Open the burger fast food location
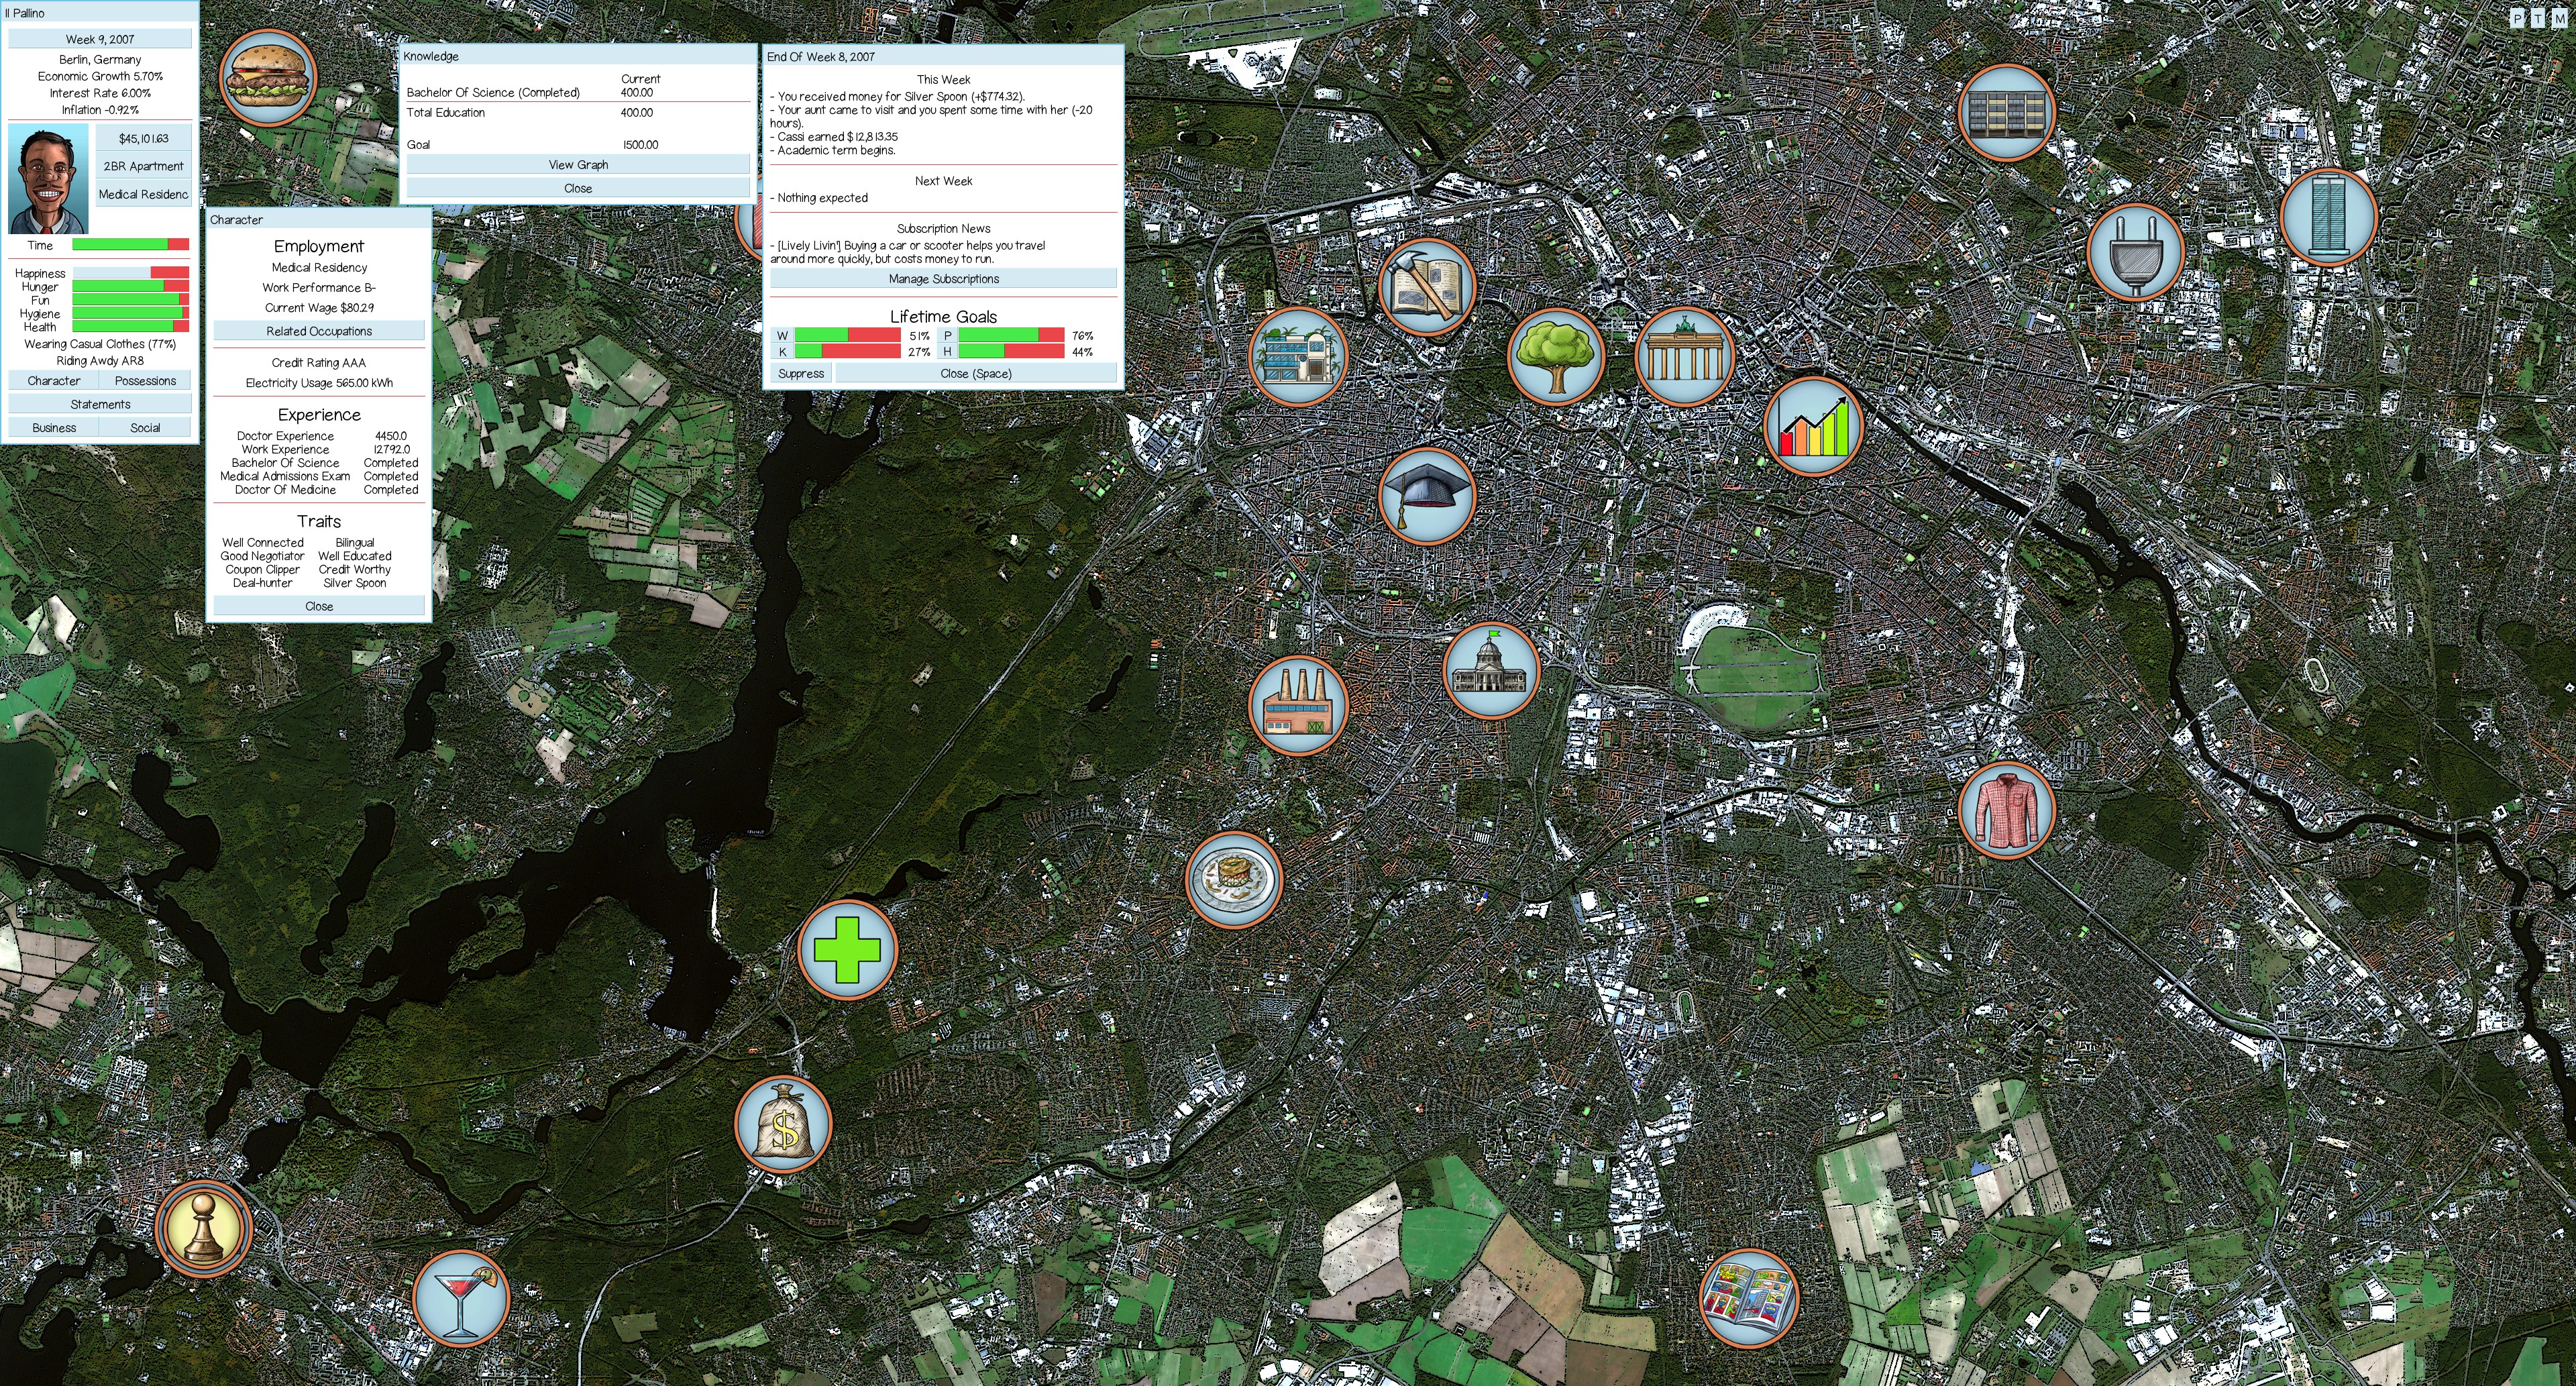Viewport: 2576px width, 1386px height. click(268, 77)
